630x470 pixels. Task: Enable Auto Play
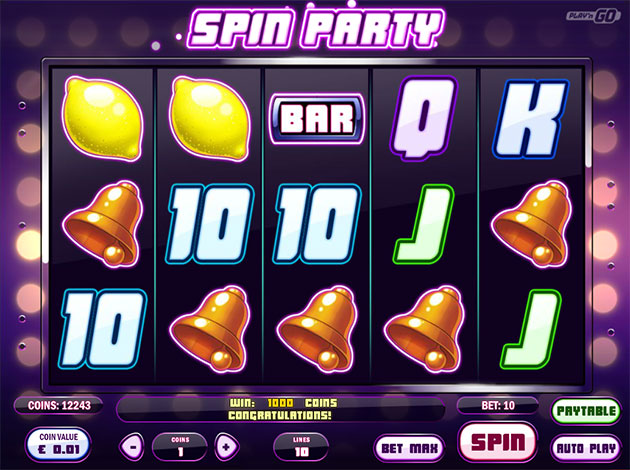[x=586, y=448]
